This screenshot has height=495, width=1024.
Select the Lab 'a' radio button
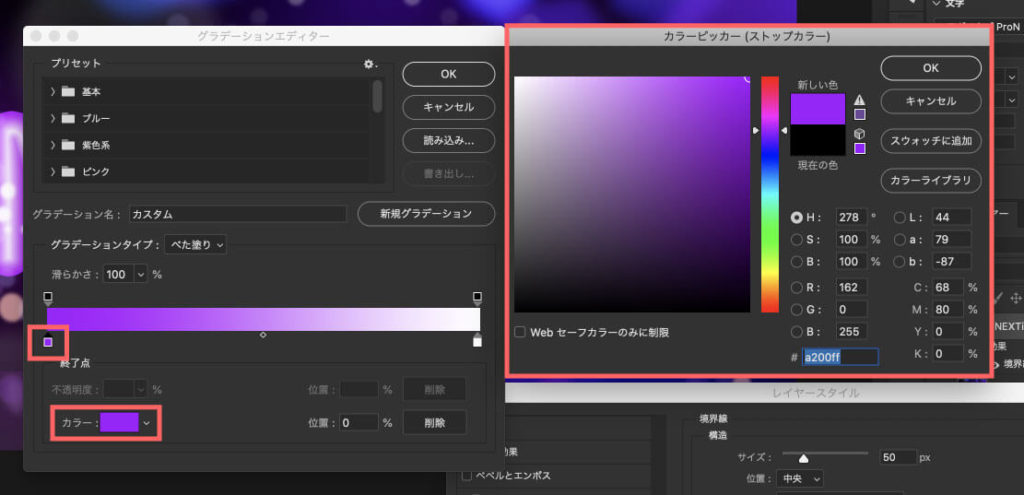[x=899, y=240]
